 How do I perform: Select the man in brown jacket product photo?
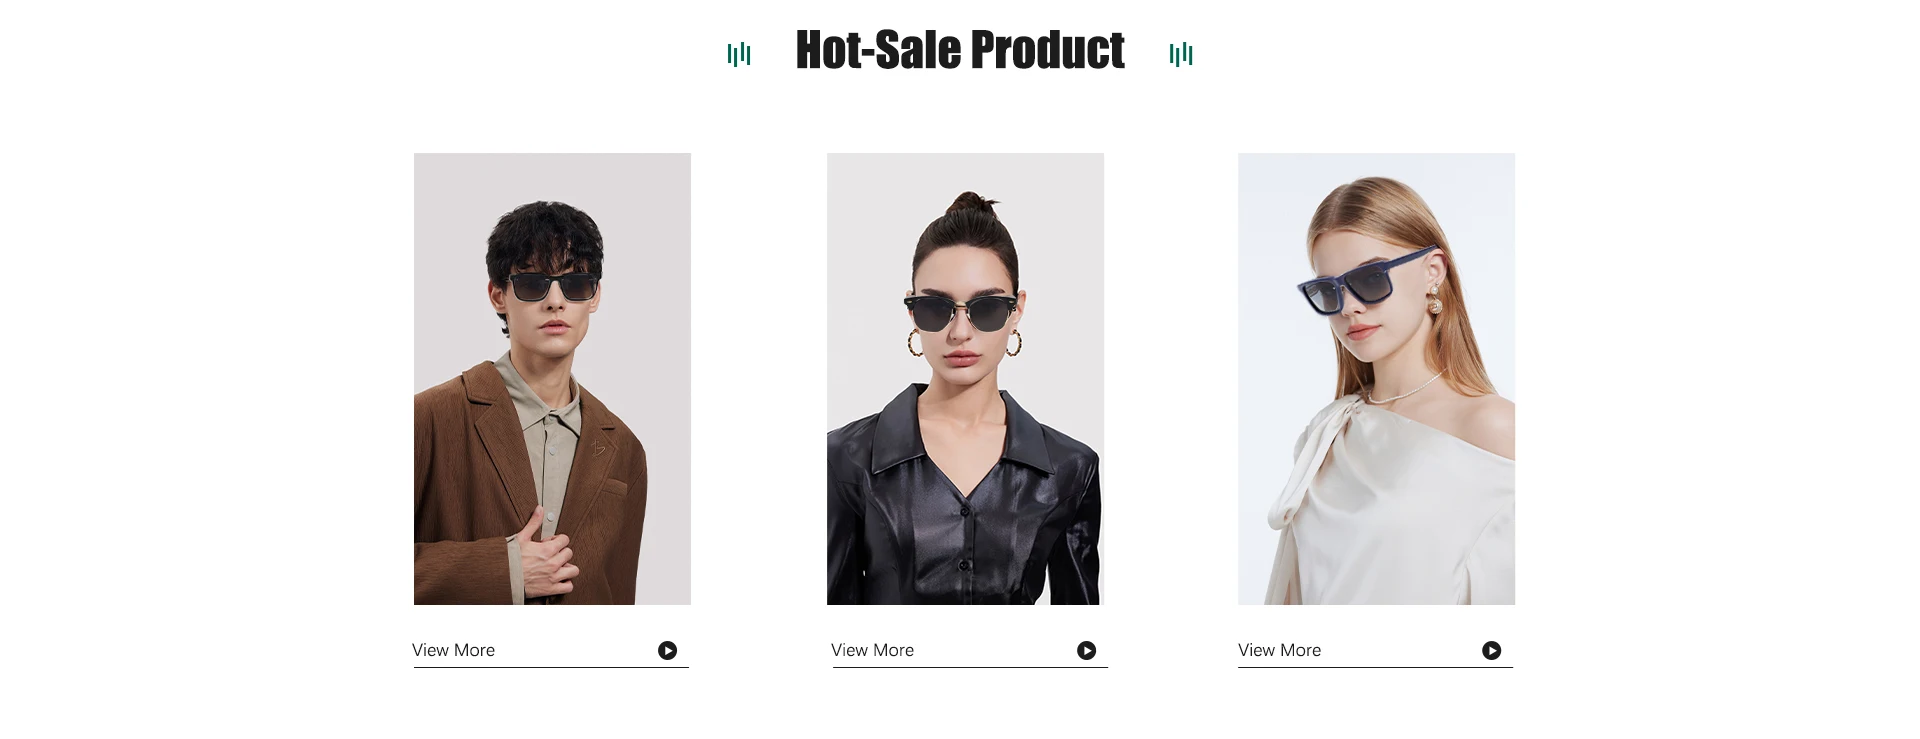click(x=552, y=378)
